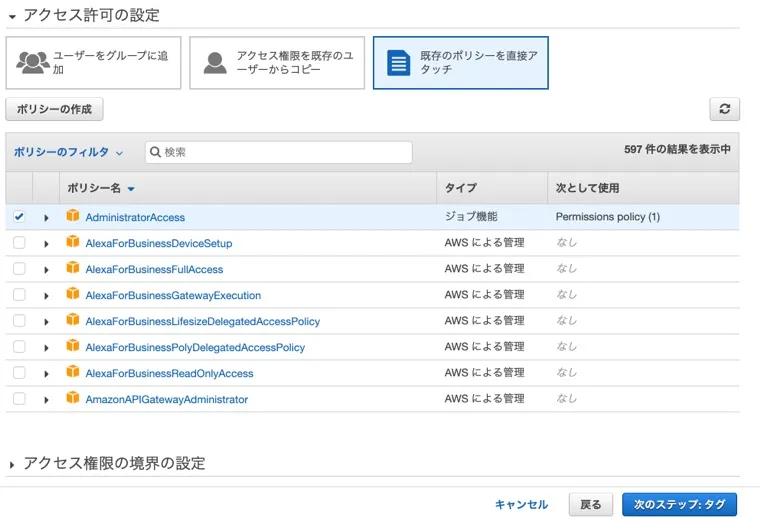Choose copy permissions from existing user
This screenshot has width=760, height=518.
[277, 63]
